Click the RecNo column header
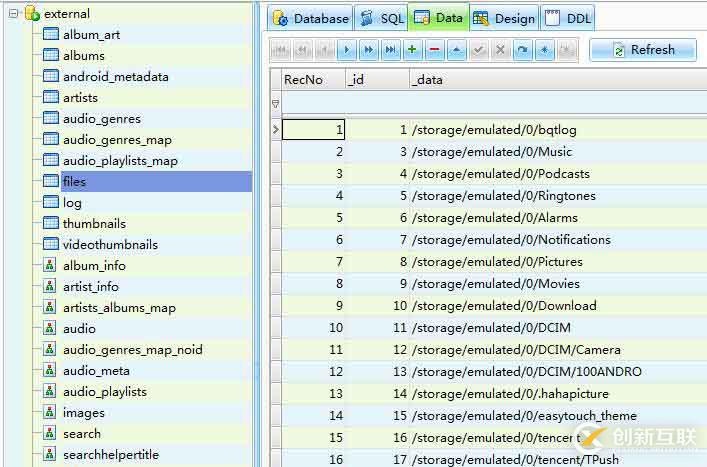 314,80
